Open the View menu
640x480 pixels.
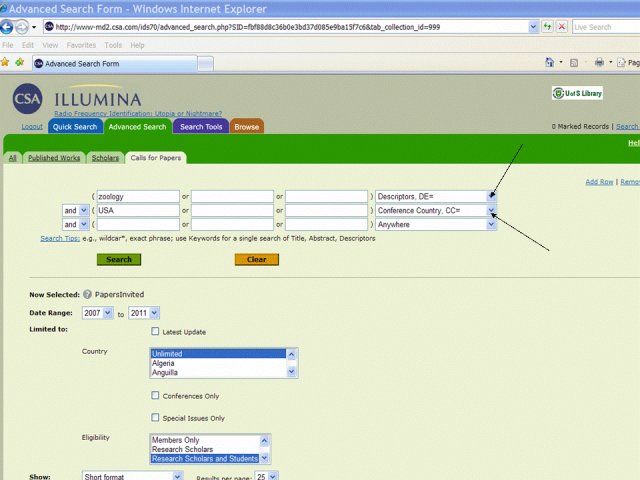pos(50,45)
